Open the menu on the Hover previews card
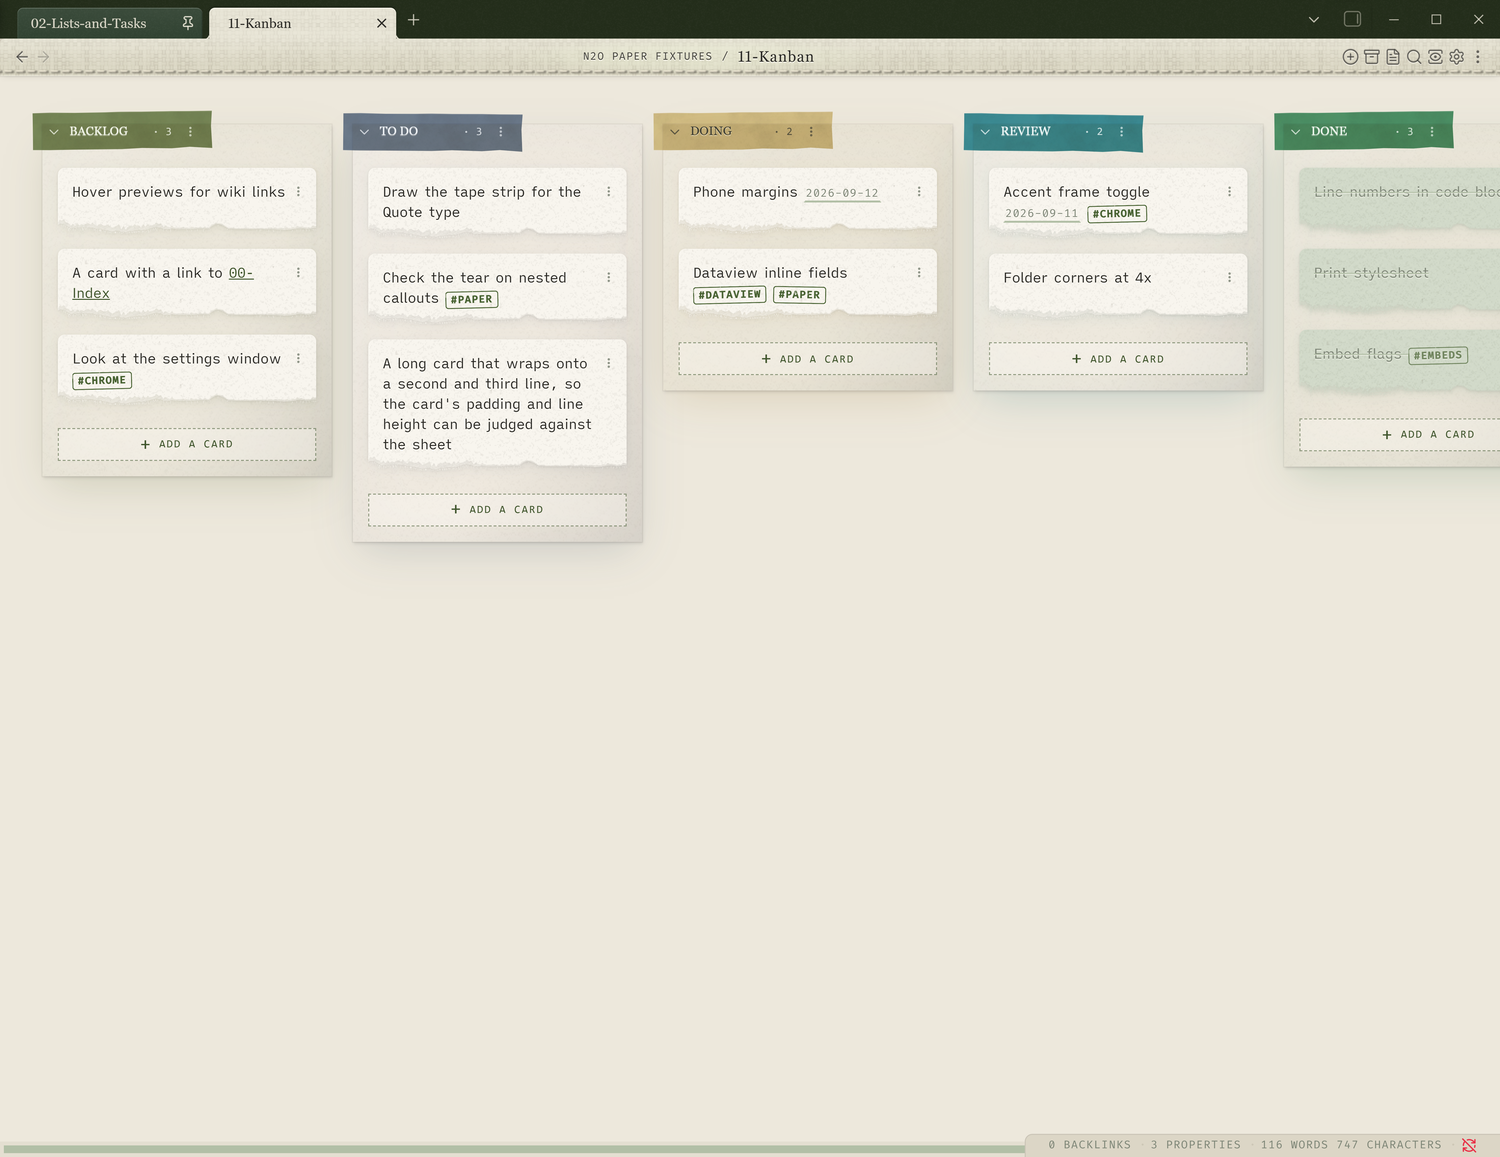Image resolution: width=1500 pixels, height=1157 pixels. point(298,191)
